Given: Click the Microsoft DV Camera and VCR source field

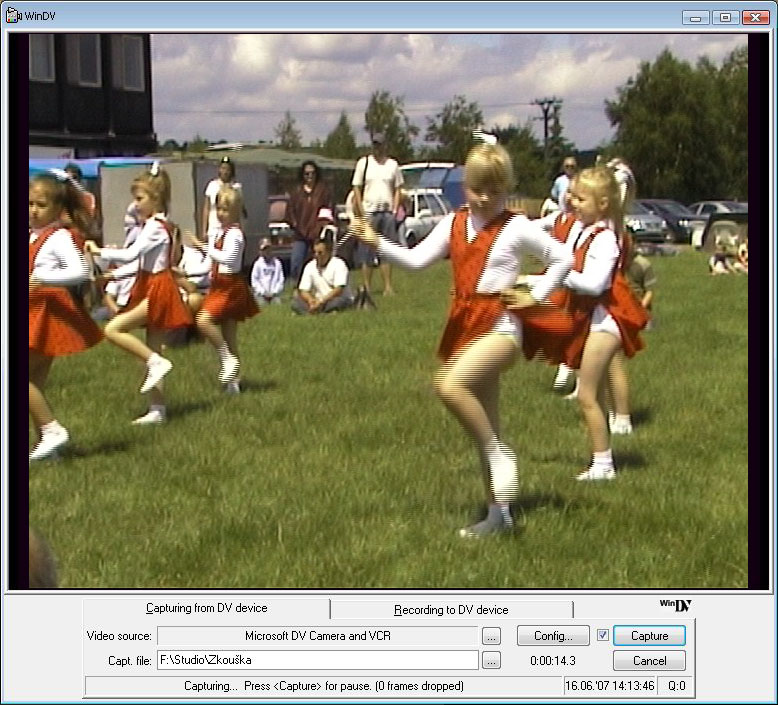Looking at the screenshot, I should 318,636.
